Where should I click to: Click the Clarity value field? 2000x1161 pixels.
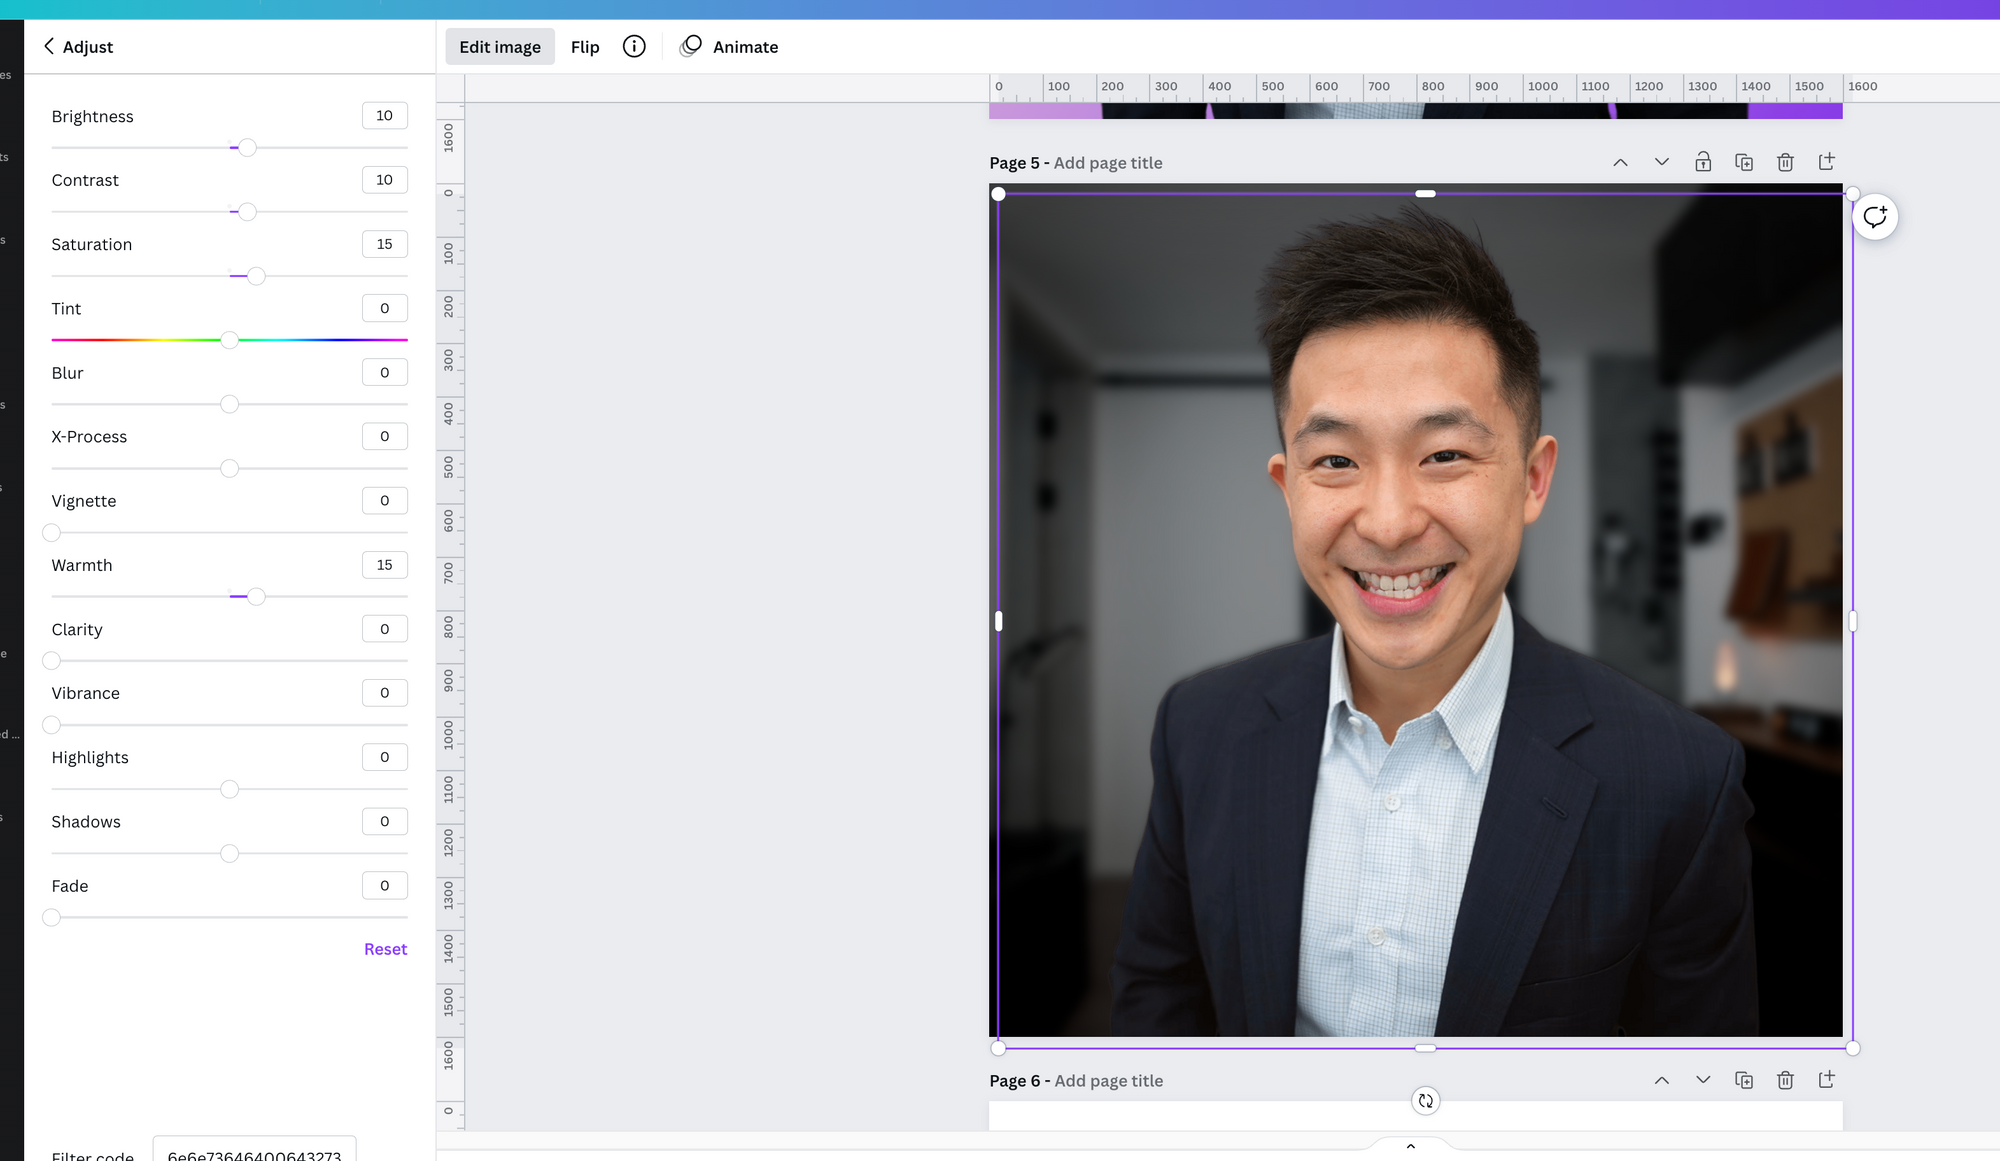[385, 629]
